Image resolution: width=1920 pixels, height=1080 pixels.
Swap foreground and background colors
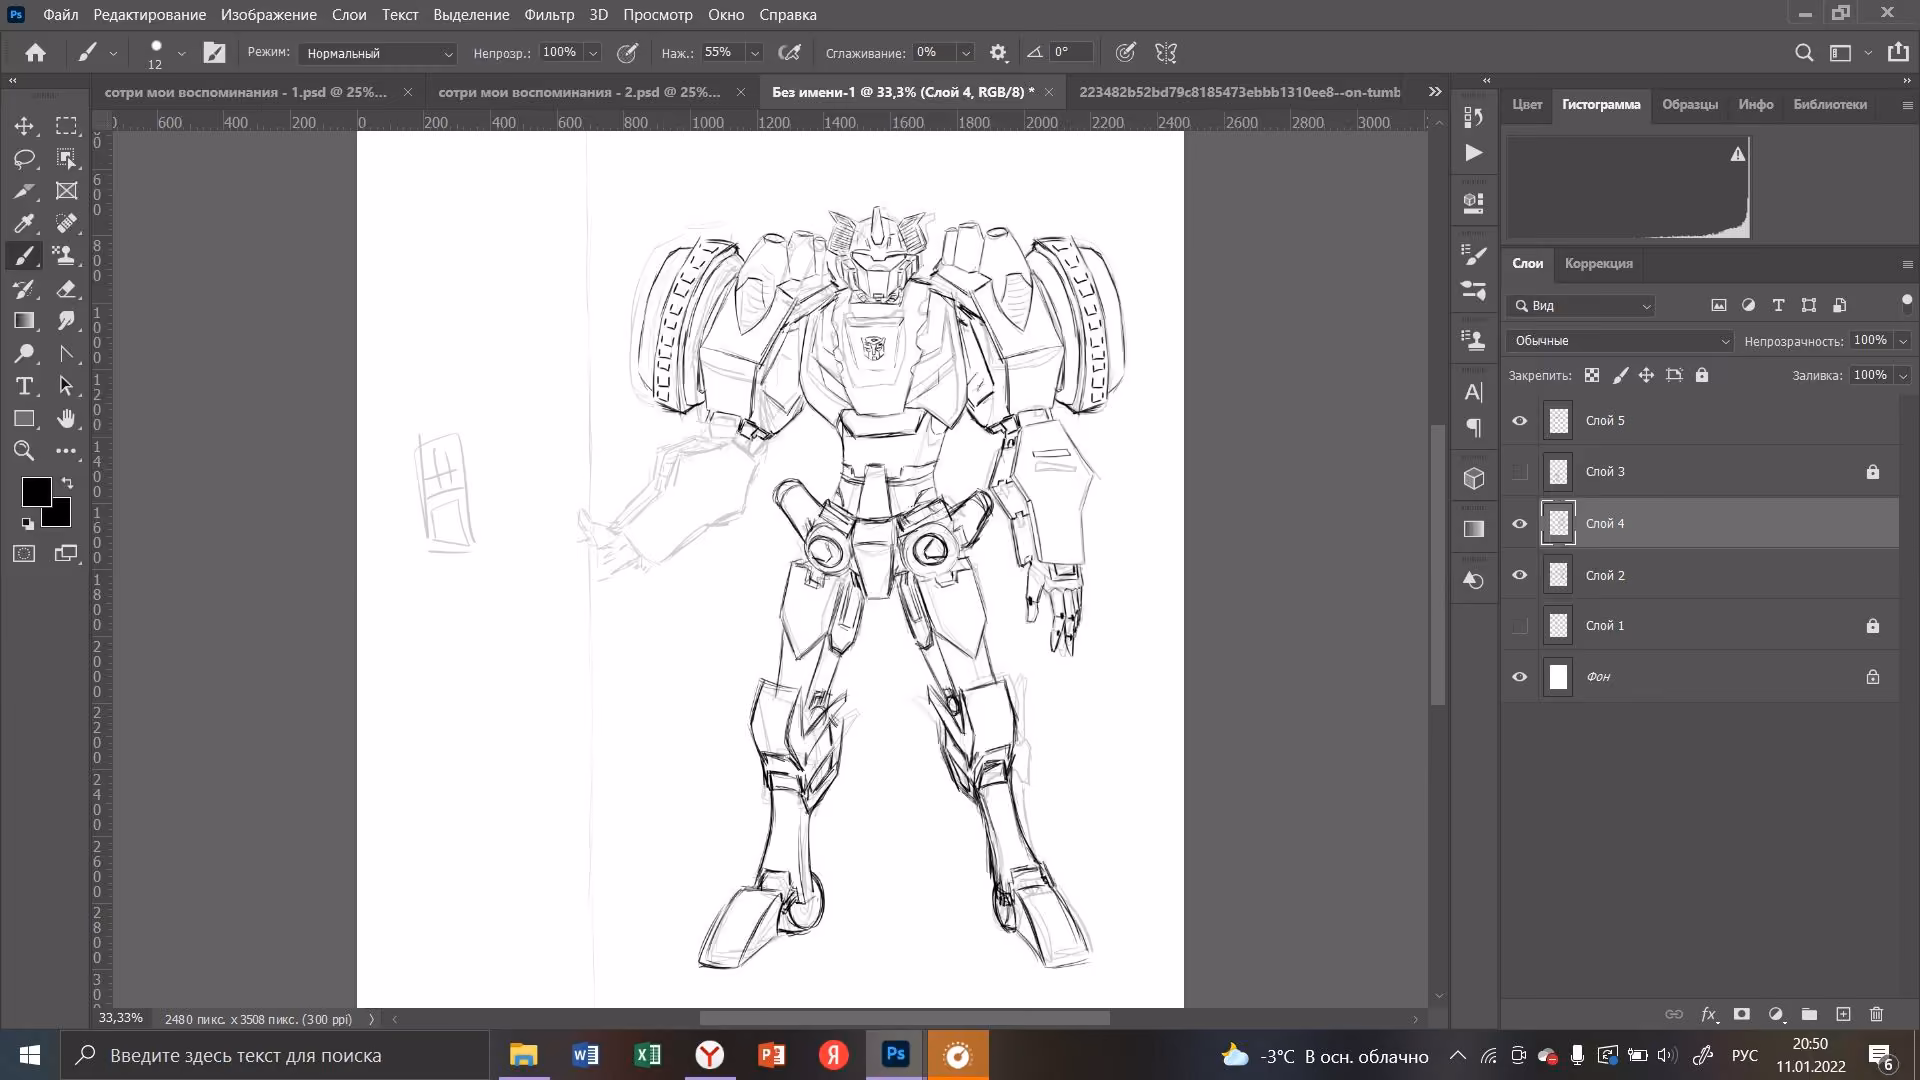tap(67, 483)
